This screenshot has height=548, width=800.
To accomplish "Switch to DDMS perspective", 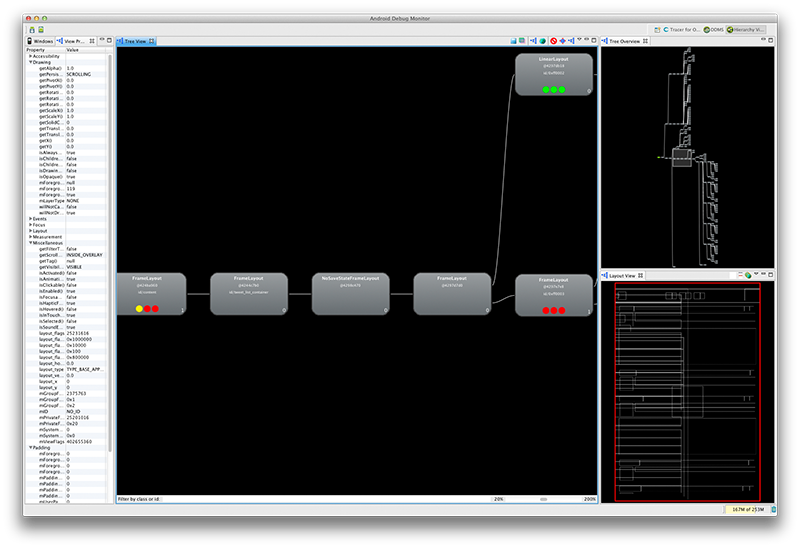I will pyautogui.click(x=714, y=30).
